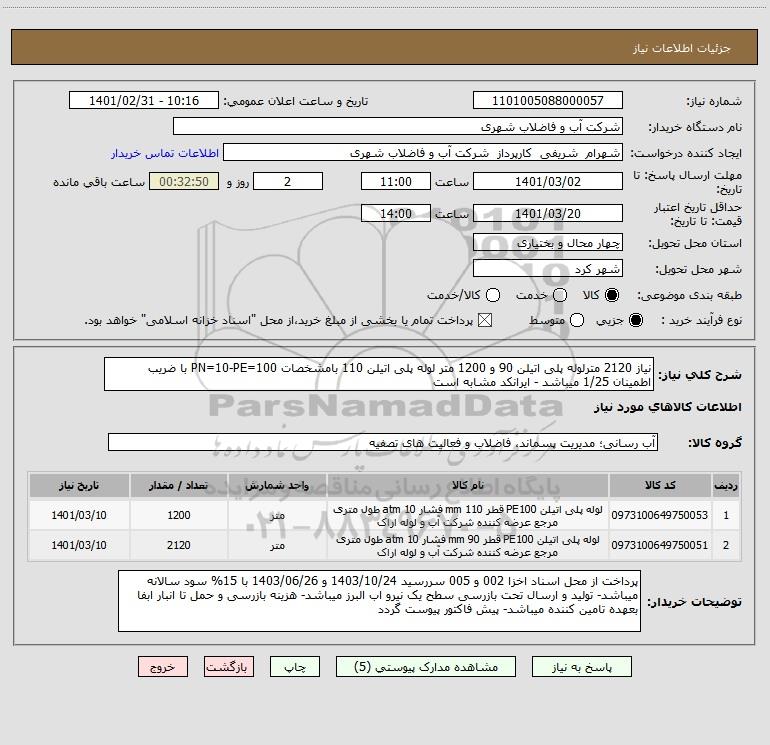
Task: Click the گروه کالا field
Action: pos(383,442)
